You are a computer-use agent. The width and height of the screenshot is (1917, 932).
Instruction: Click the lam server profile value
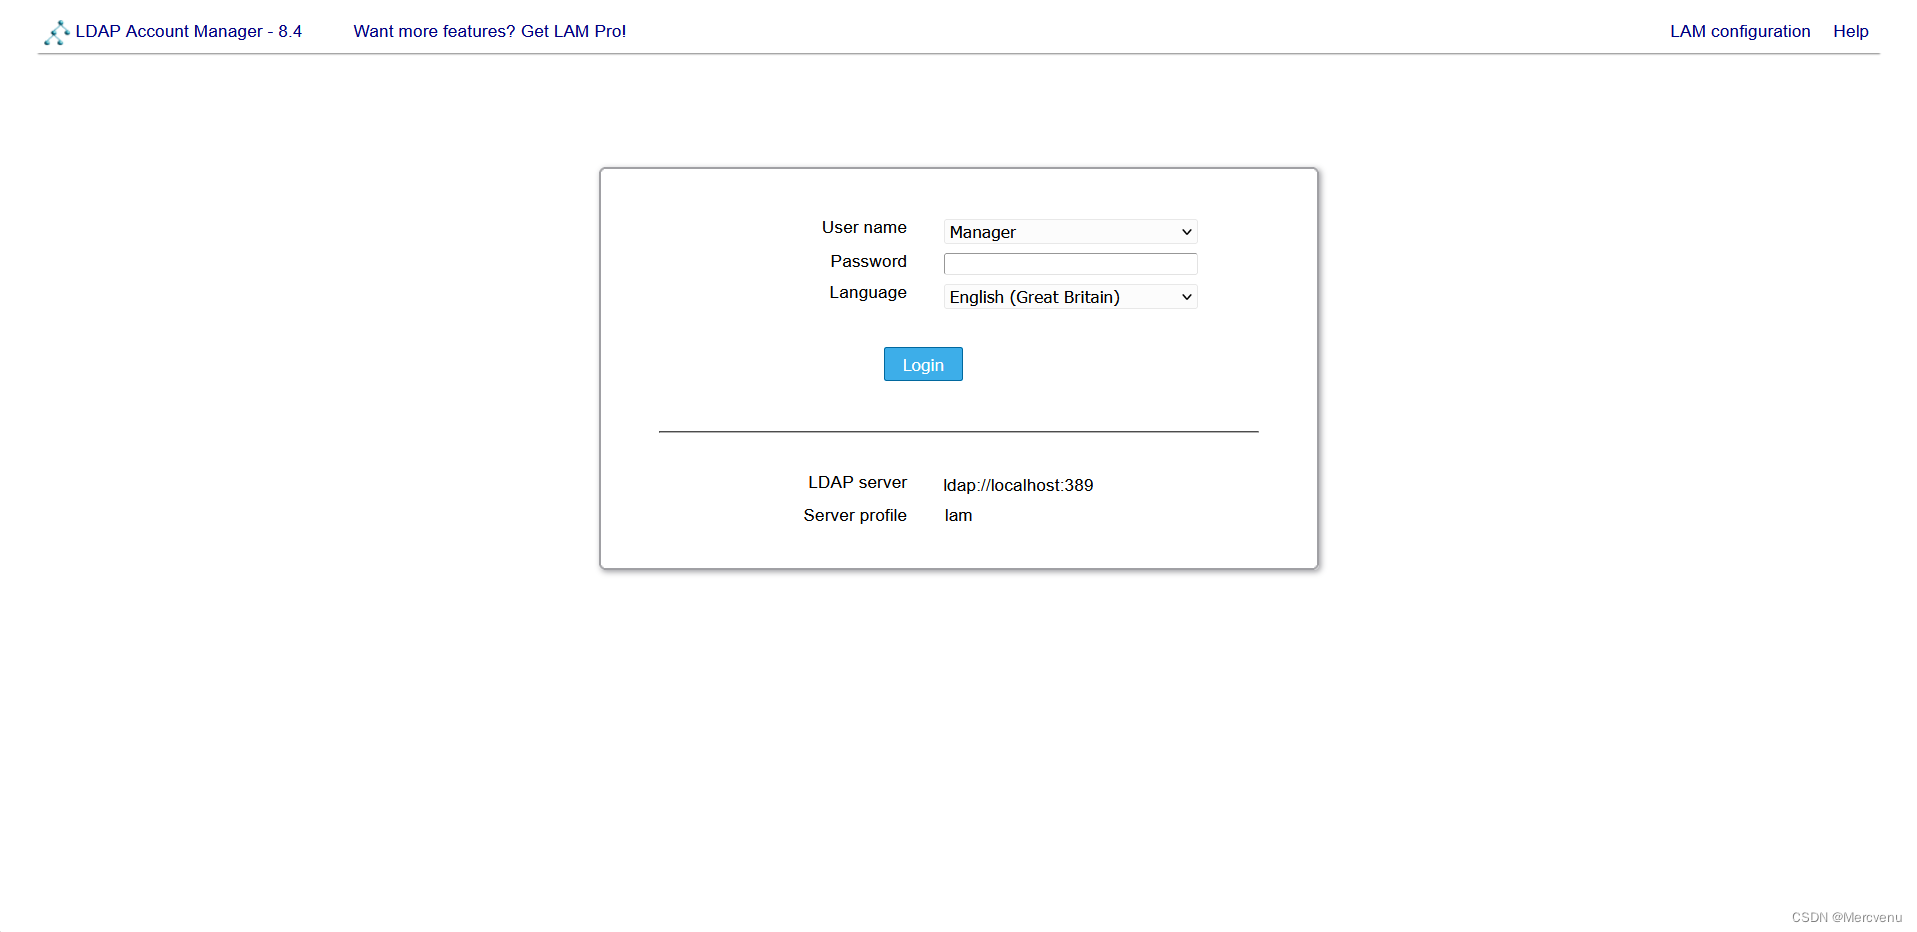(x=958, y=515)
